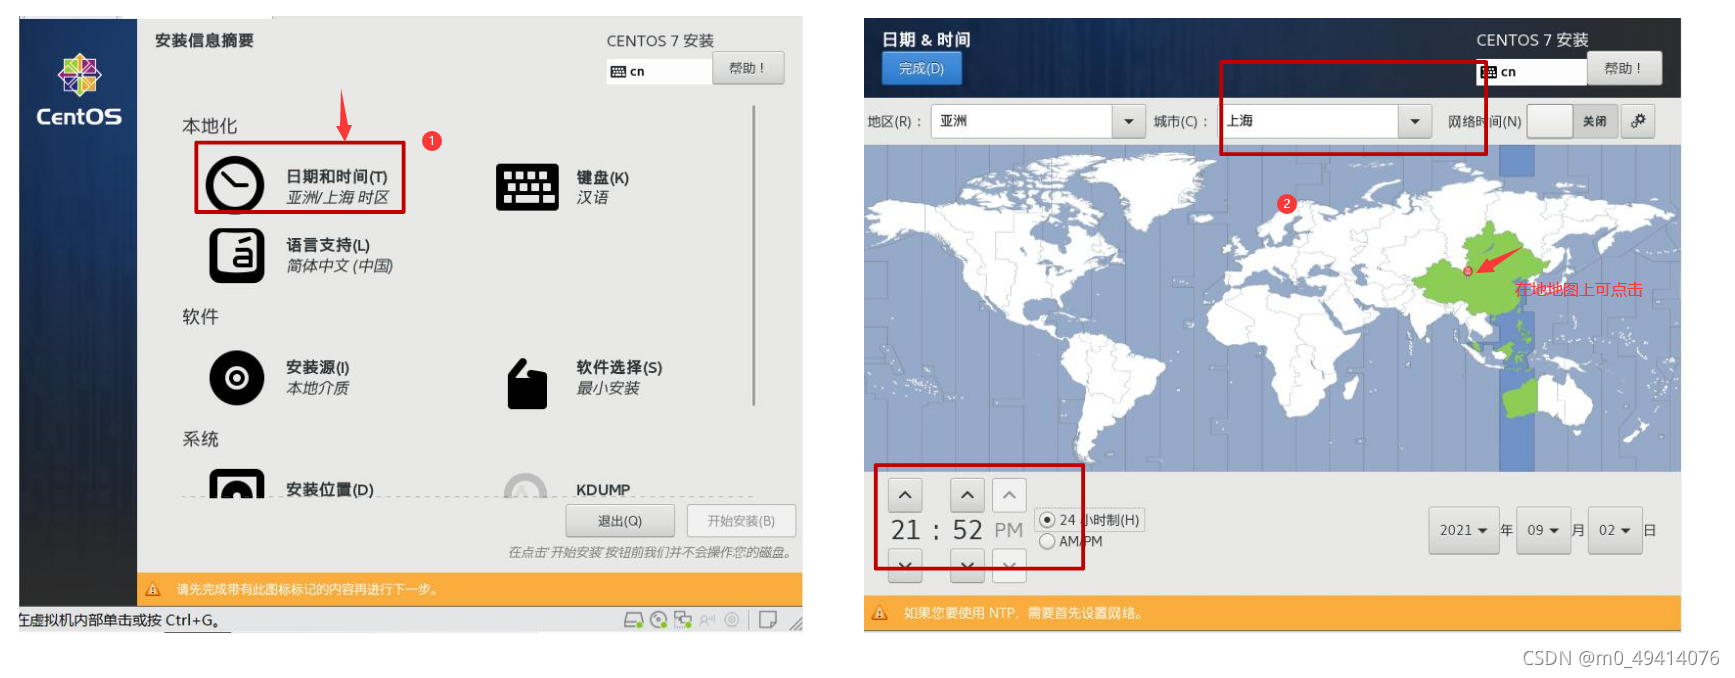Screen dimensions: 1735x678
Task: Click the 软件 section heading
Action: tap(200, 317)
